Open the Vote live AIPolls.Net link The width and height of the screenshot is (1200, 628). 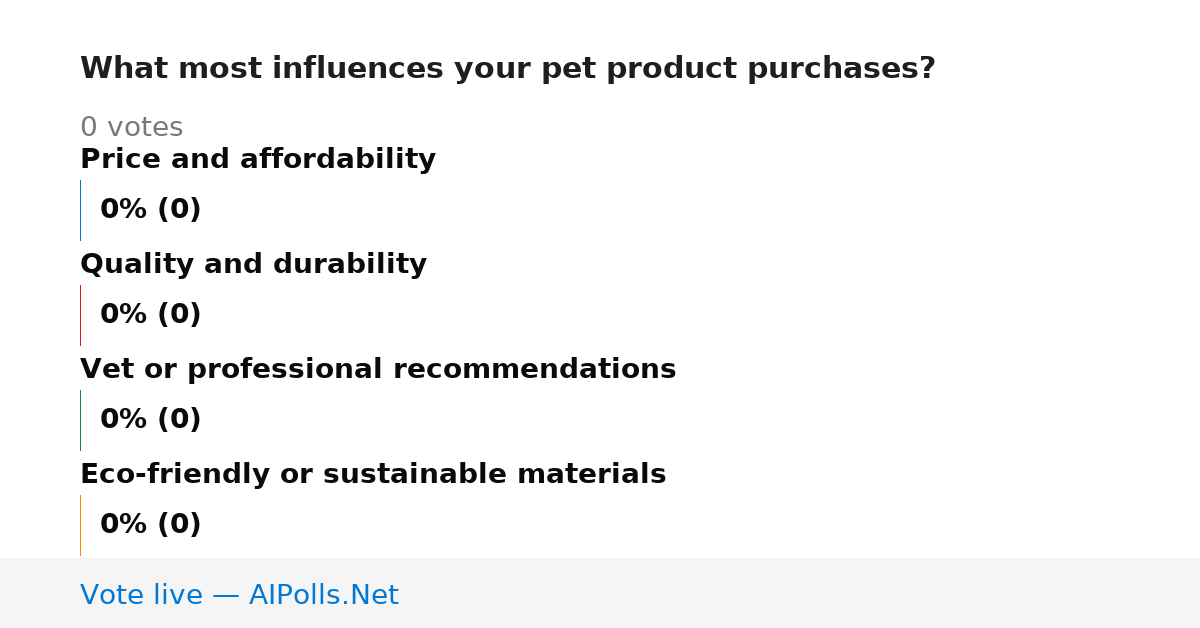pos(239,596)
